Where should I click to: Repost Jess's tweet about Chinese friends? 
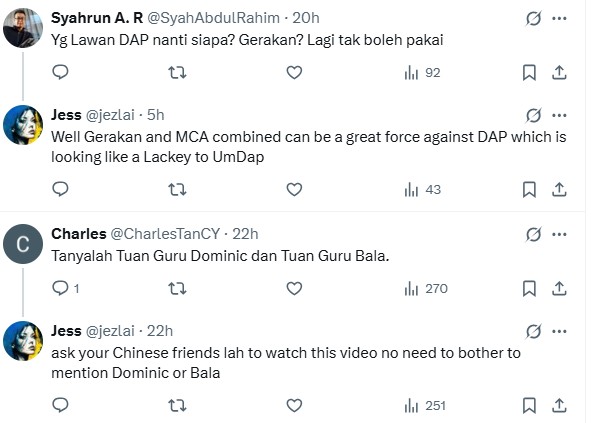tap(177, 406)
